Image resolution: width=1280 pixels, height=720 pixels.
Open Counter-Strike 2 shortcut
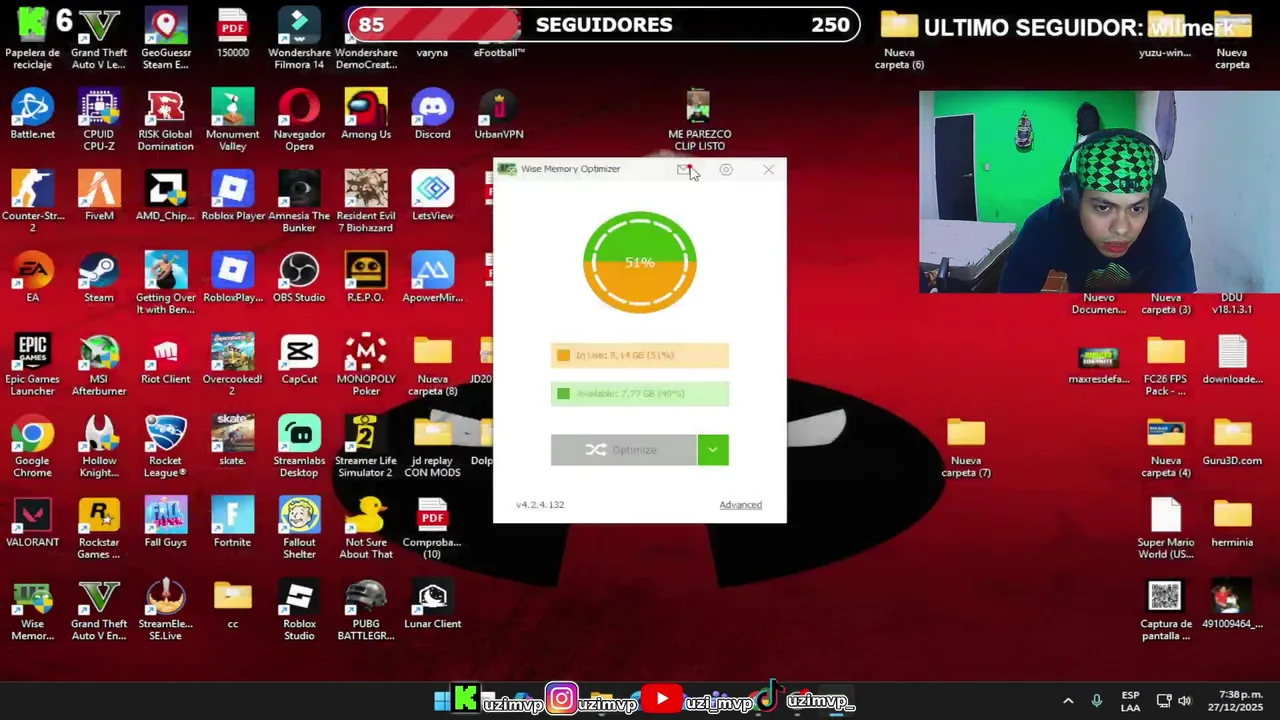click(x=33, y=202)
